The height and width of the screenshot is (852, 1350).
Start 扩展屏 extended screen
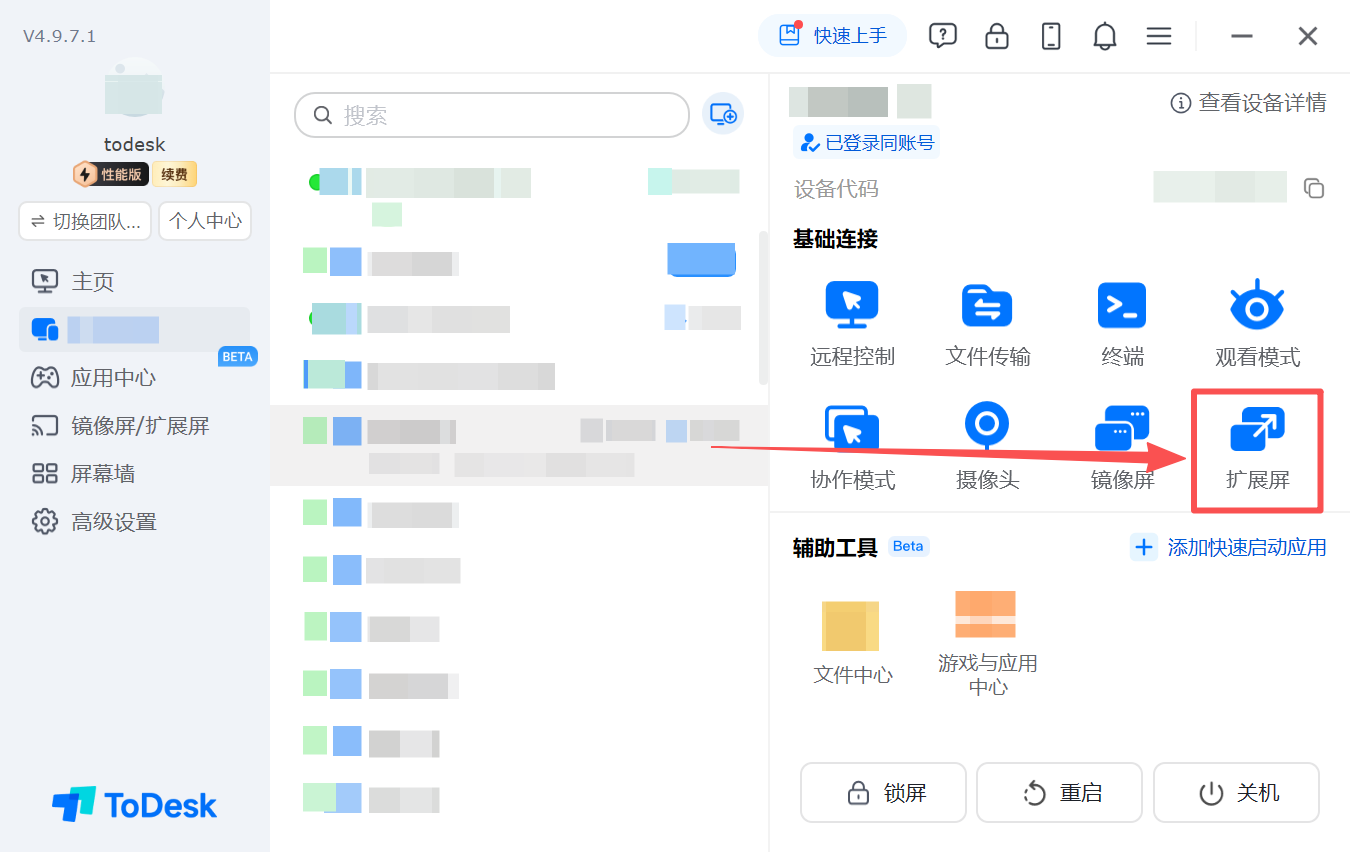[1257, 428]
